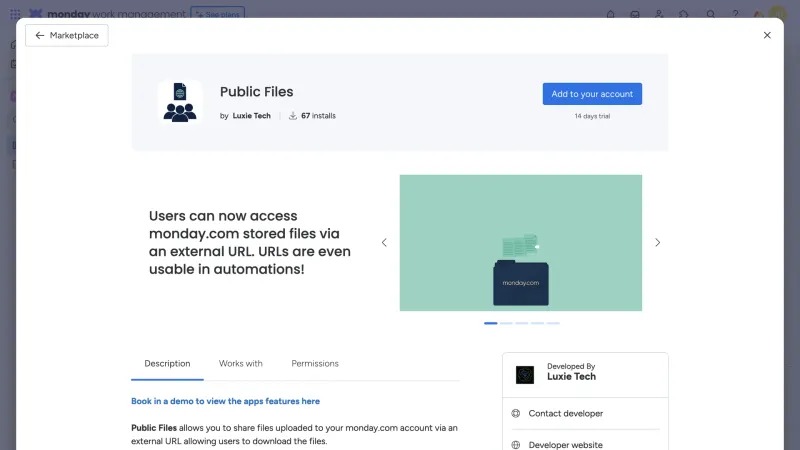This screenshot has width=800, height=450.
Task: Select the second carousel indicator dot
Action: point(506,323)
